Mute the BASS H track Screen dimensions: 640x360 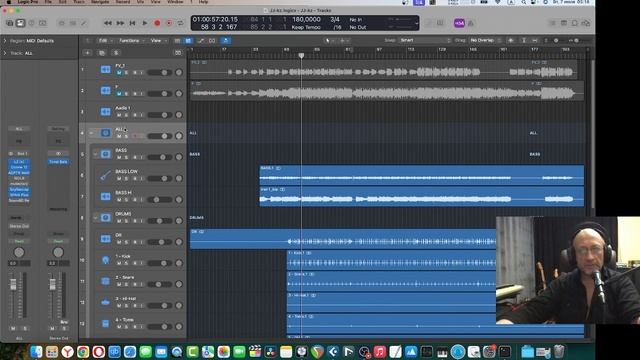119,200
